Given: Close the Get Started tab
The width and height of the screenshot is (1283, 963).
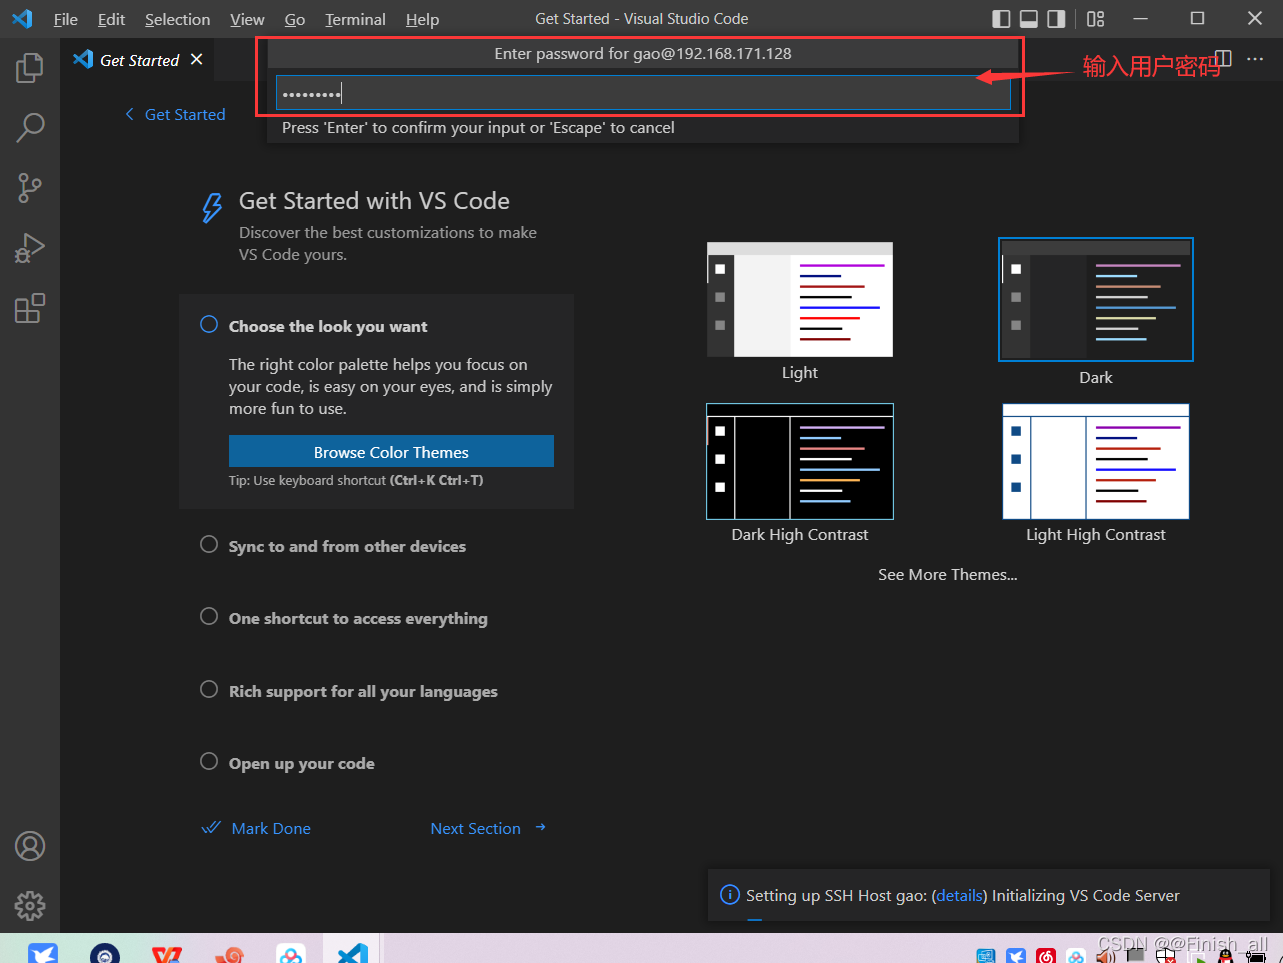Looking at the screenshot, I should 197,59.
